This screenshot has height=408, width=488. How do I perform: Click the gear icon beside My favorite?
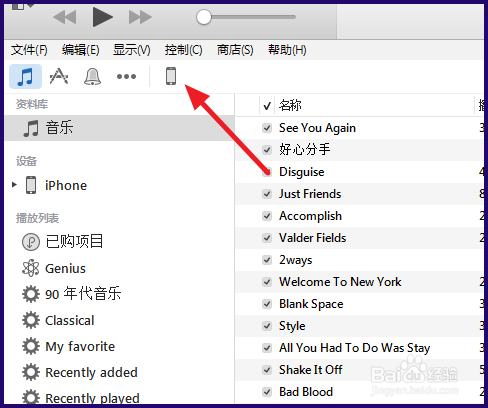coord(31,346)
